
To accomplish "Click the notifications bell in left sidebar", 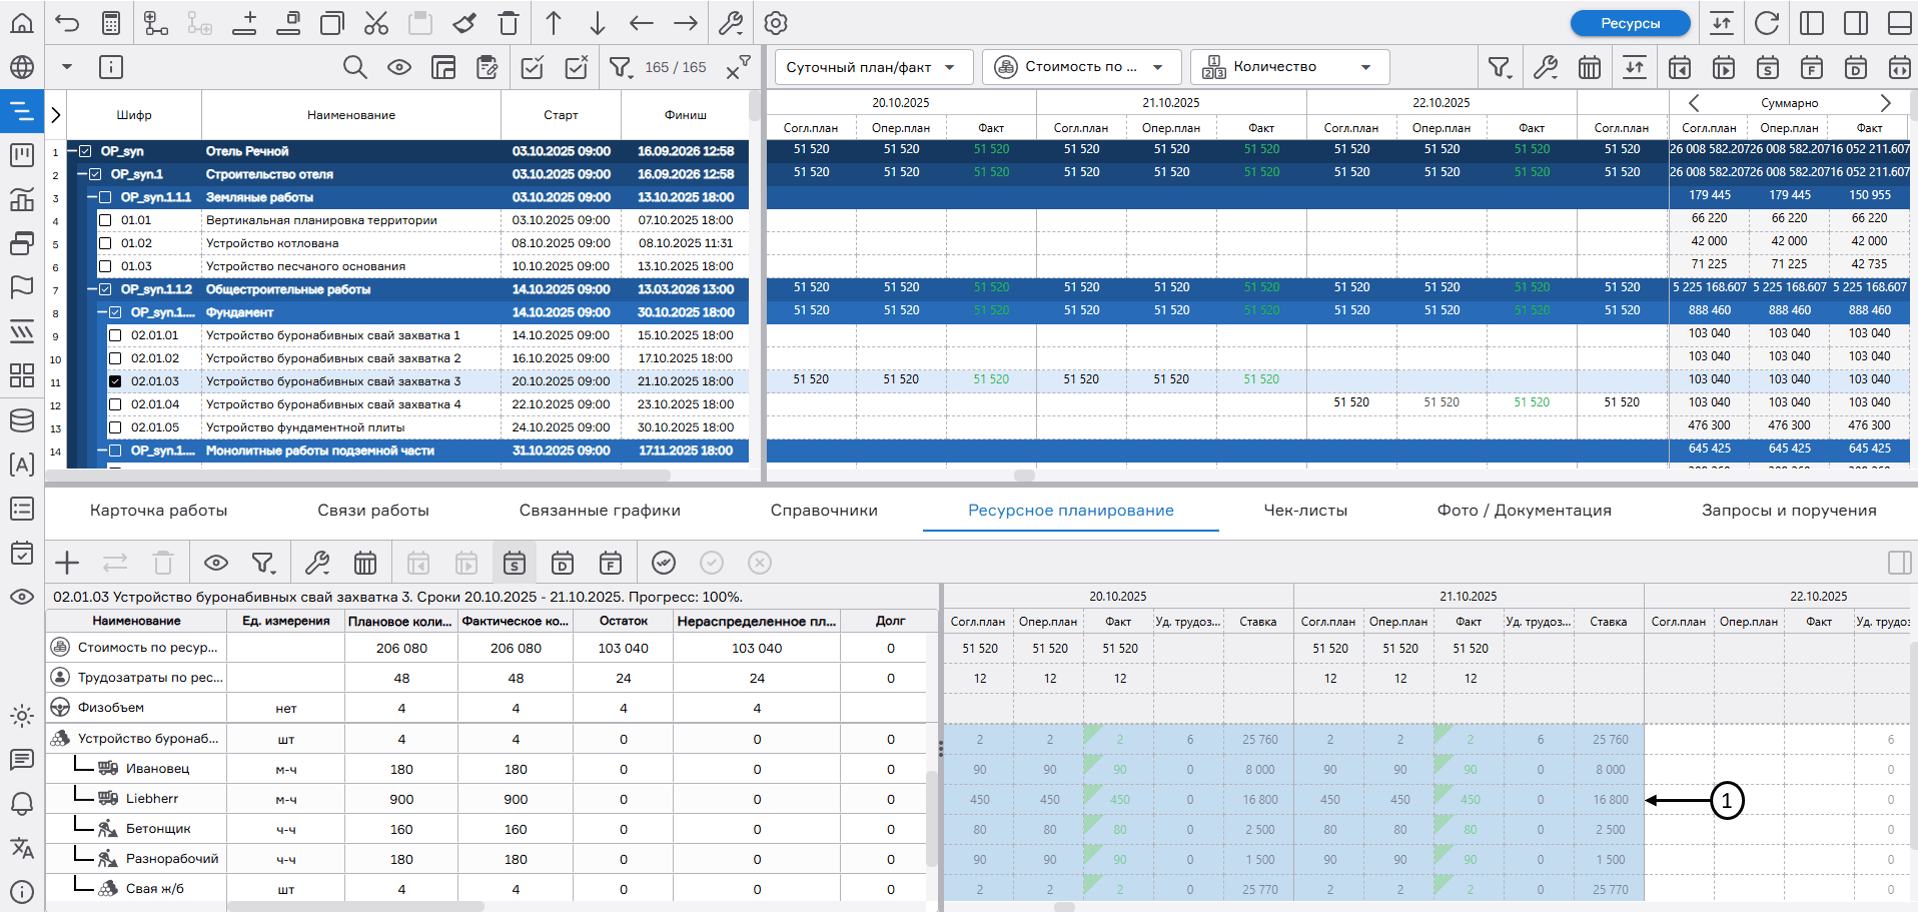I will 21,804.
